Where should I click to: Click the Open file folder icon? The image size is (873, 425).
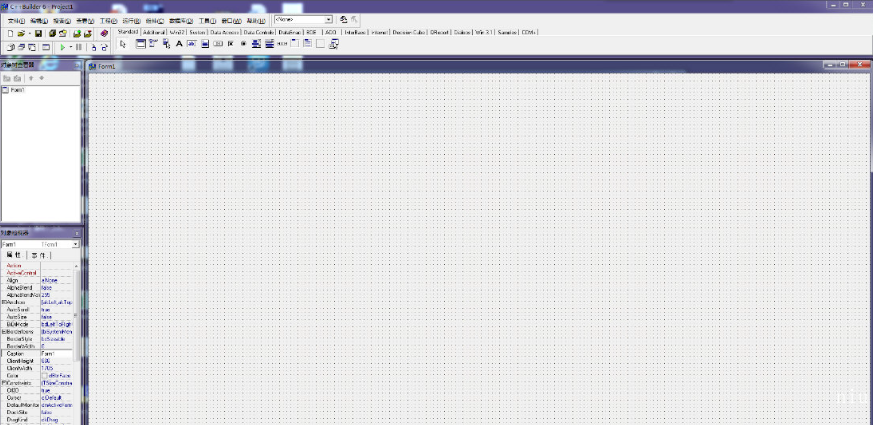(x=21, y=33)
